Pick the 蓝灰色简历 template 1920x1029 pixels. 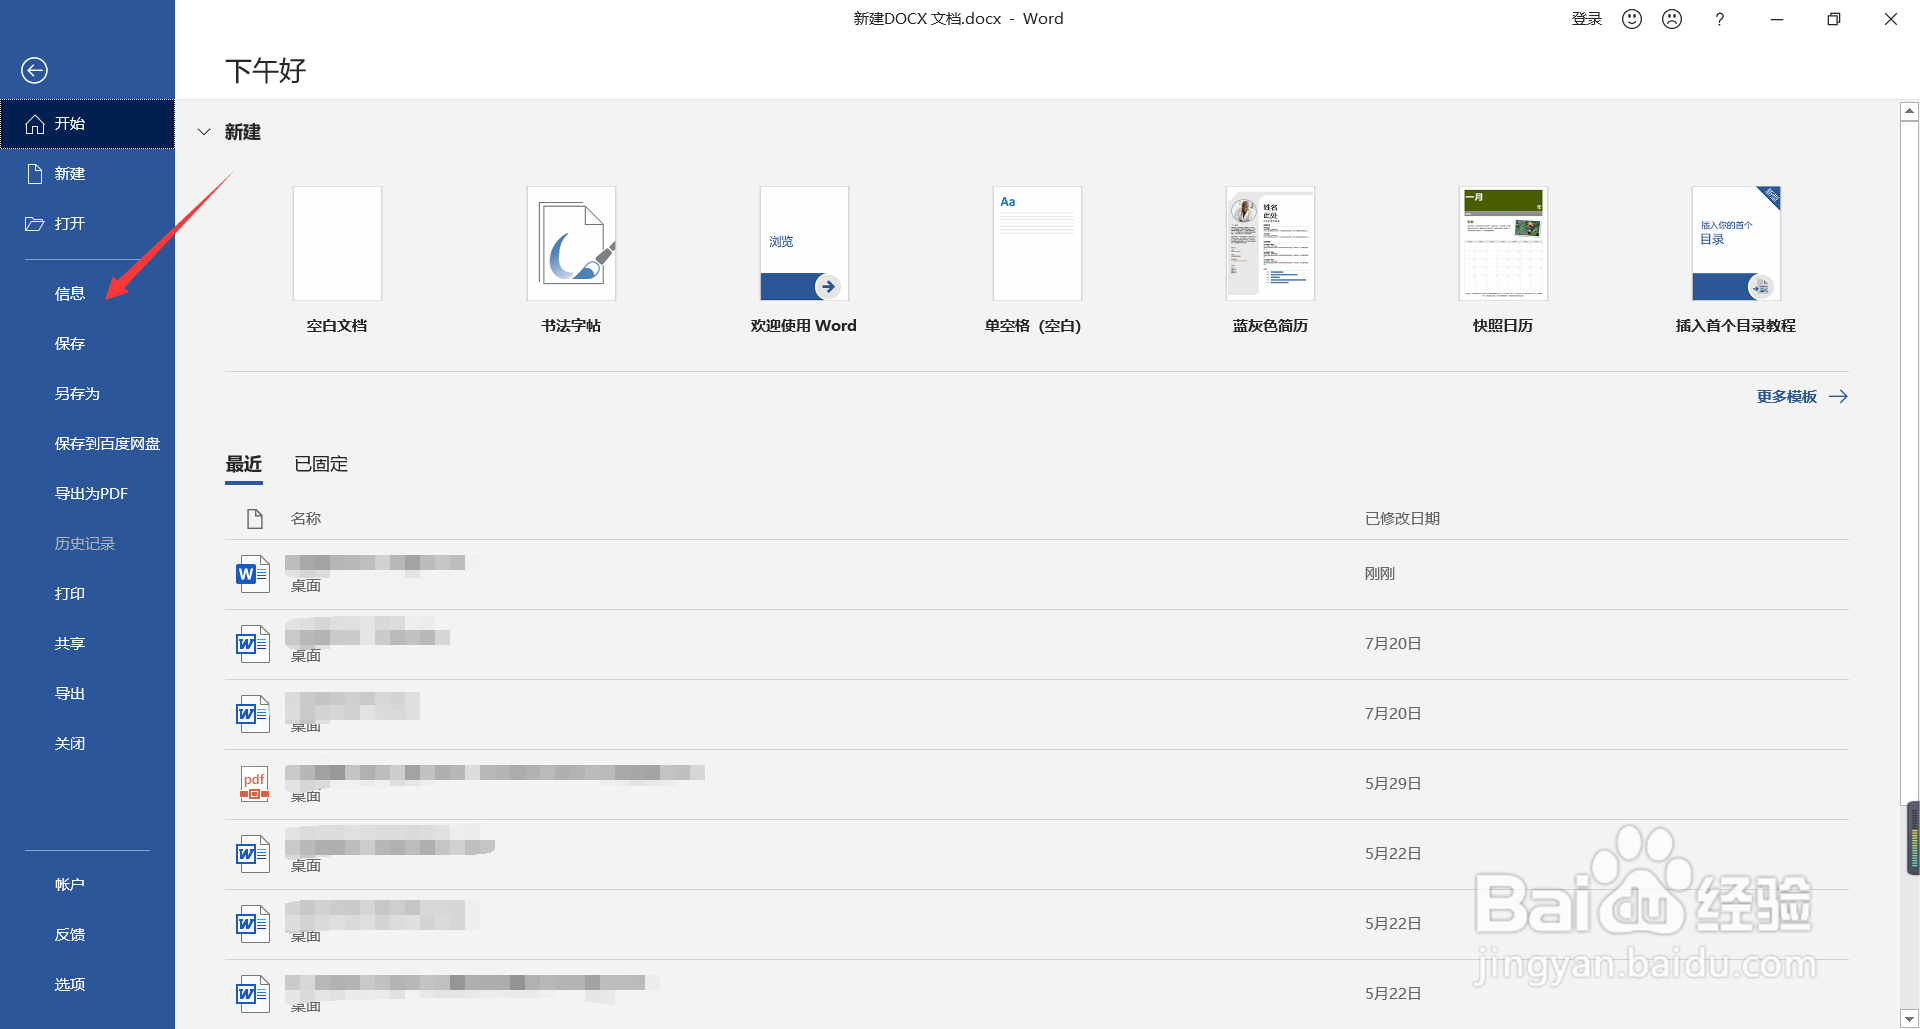click(x=1270, y=260)
